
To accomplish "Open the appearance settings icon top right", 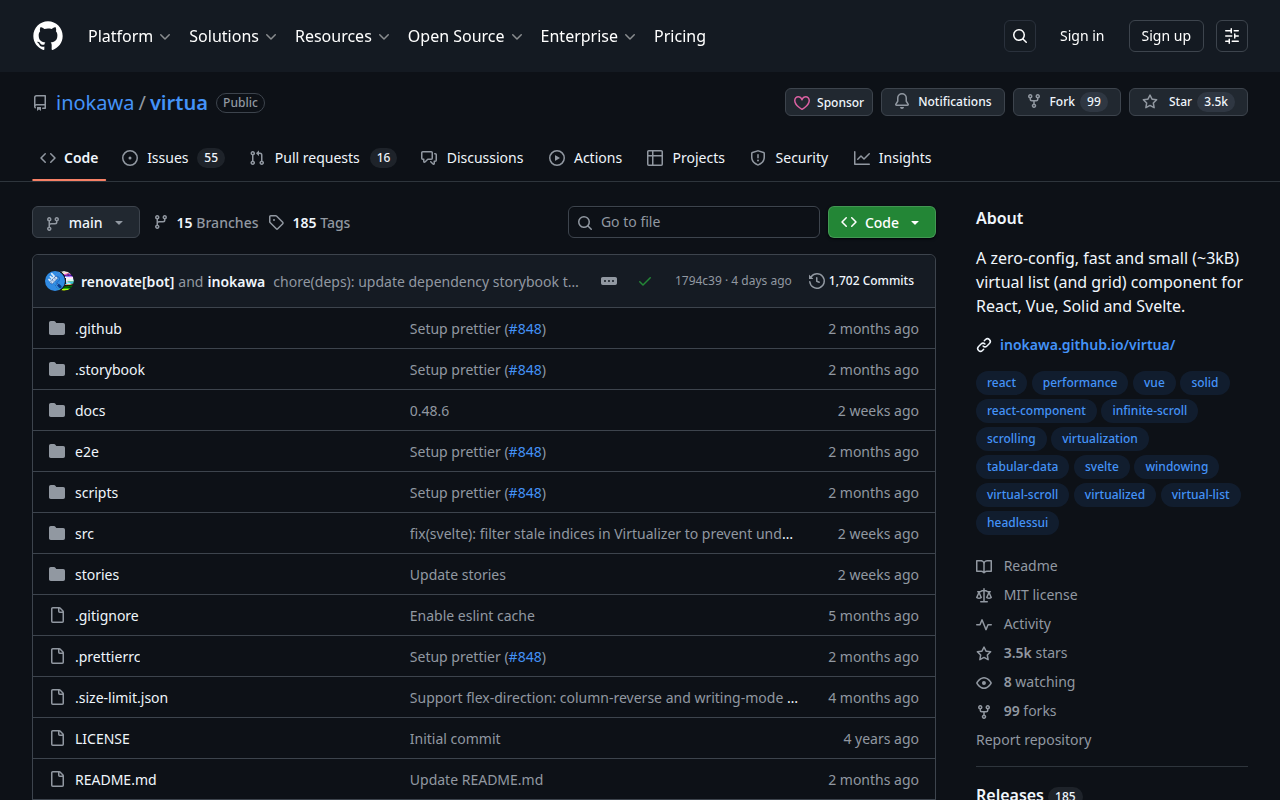I will pyautogui.click(x=1231, y=36).
